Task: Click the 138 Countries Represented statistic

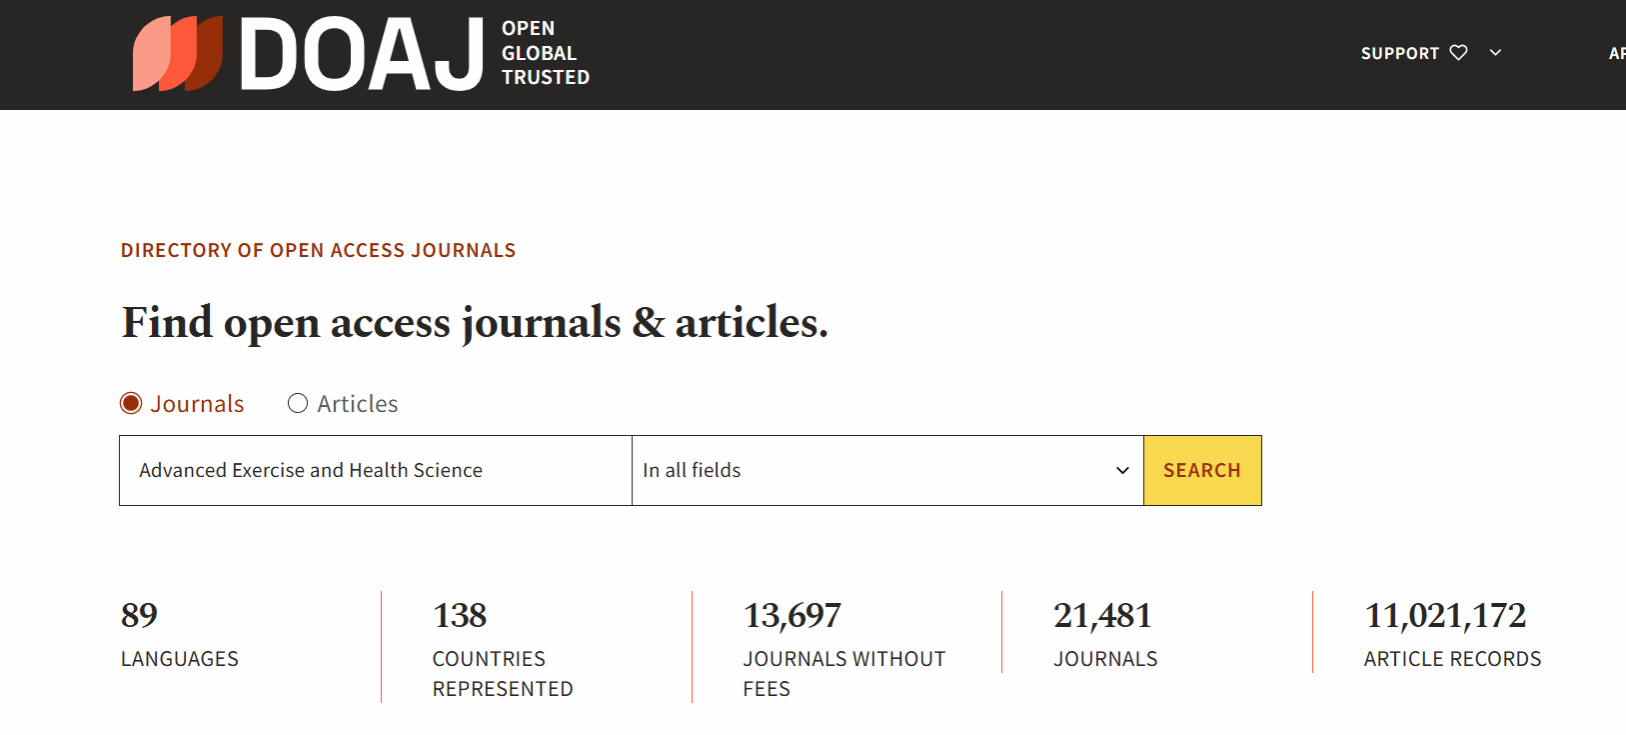Action: (x=502, y=646)
